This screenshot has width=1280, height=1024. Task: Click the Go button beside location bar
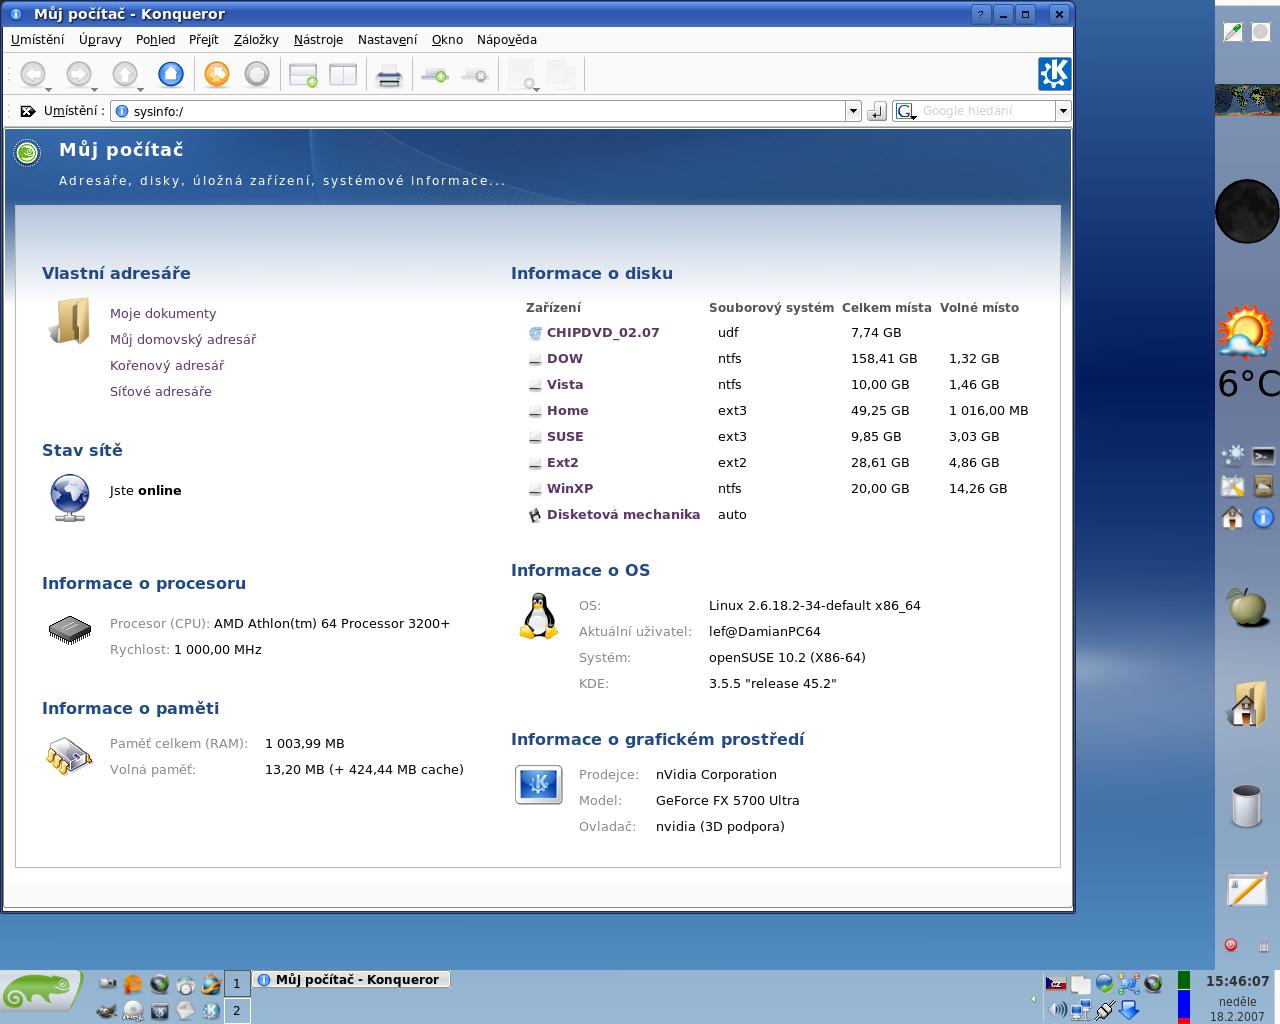tap(877, 111)
